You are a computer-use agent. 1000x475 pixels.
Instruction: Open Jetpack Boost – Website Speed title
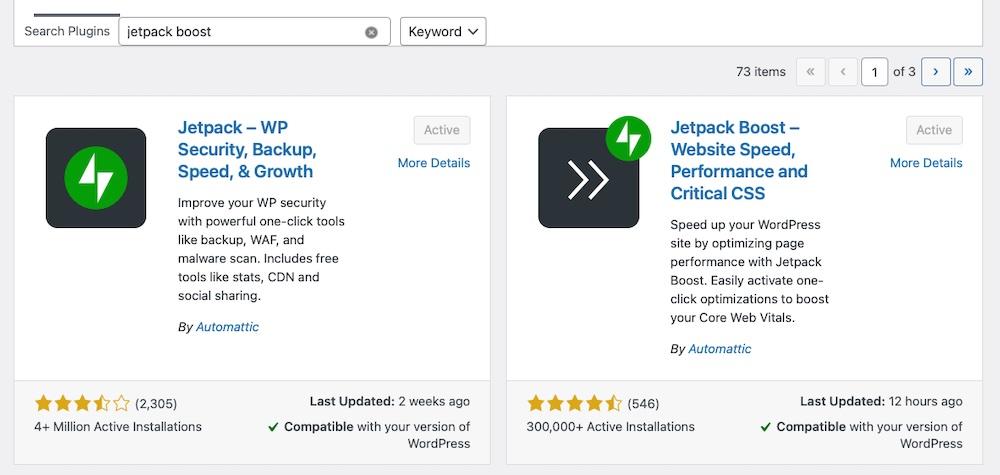pyautogui.click(x=739, y=160)
